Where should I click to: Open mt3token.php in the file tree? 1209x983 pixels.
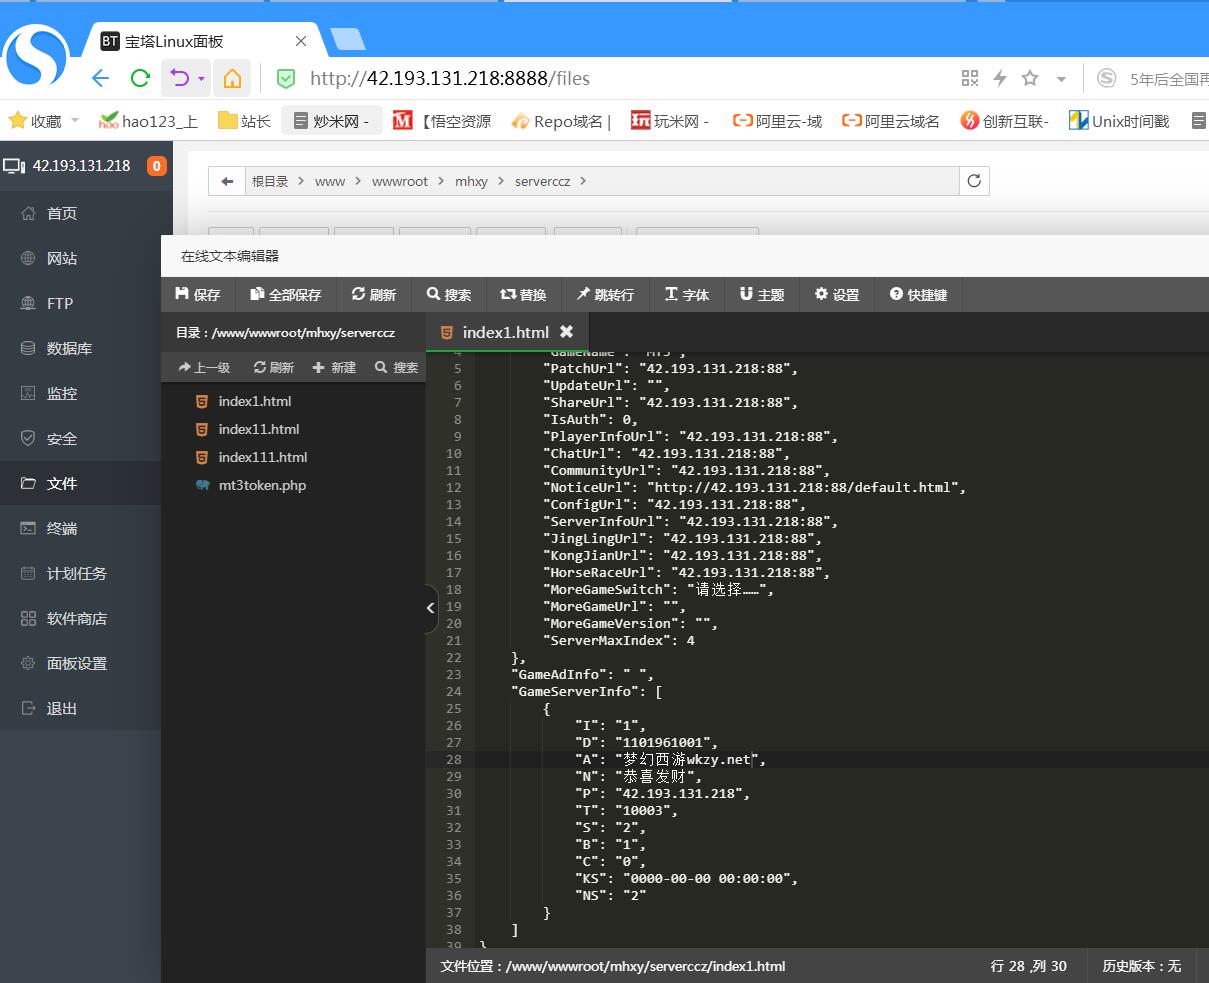click(262, 485)
